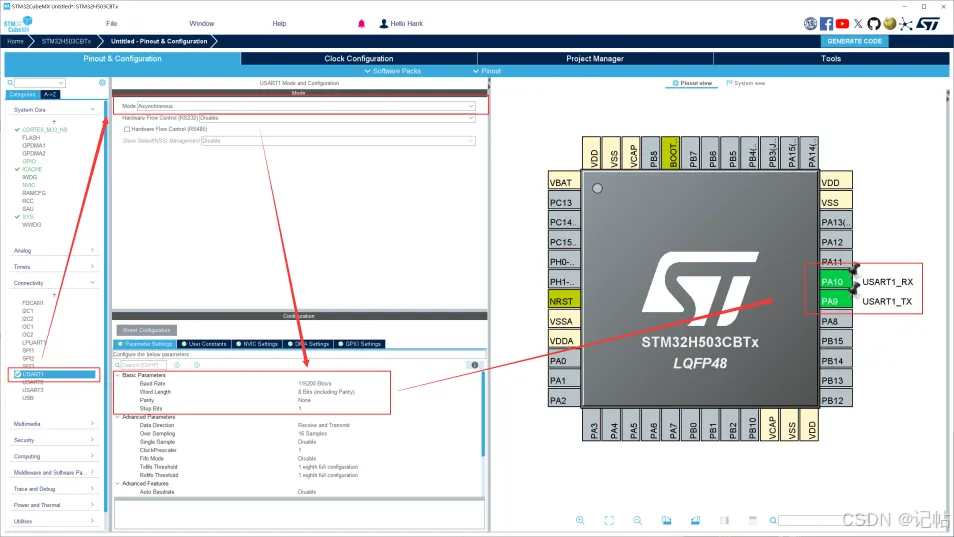The image size is (954, 537).
Task: Switch to Project Manager tab
Action: click(x=595, y=58)
